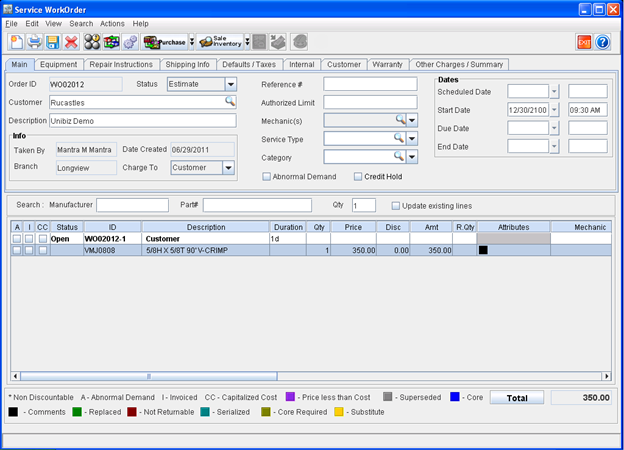Open the Actions menu
Image resolution: width=624 pixels, height=450 pixels.
[x=112, y=24]
